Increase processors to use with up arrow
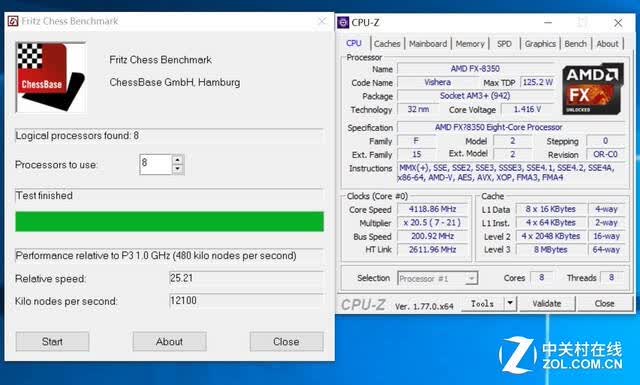This screenshot has width=640, height=385. click(x=178, y=160)
